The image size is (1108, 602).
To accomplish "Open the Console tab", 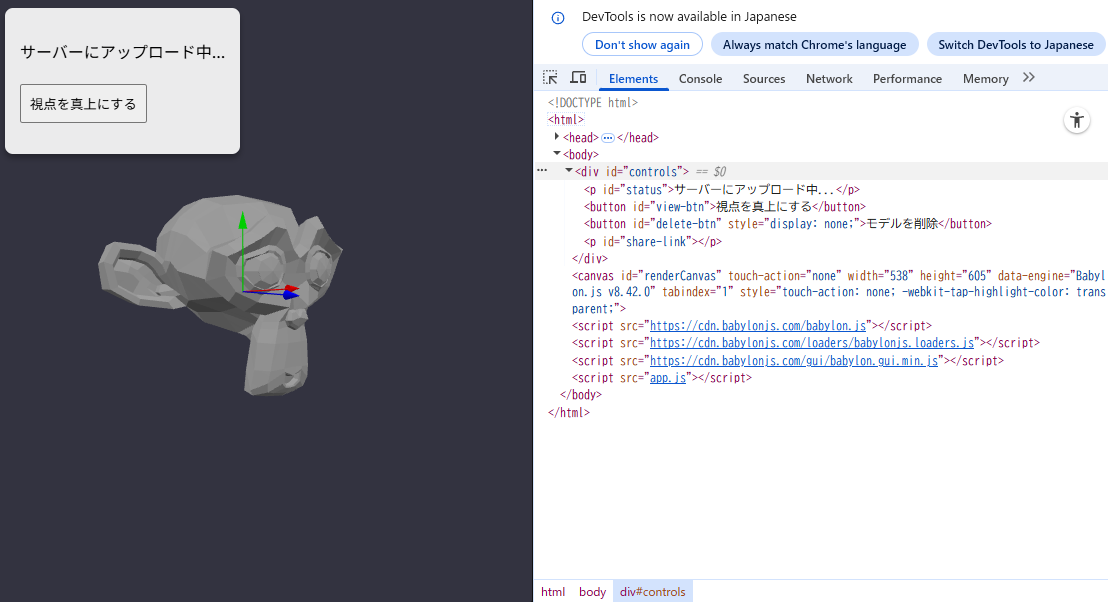I will click(x=700, y=79).
